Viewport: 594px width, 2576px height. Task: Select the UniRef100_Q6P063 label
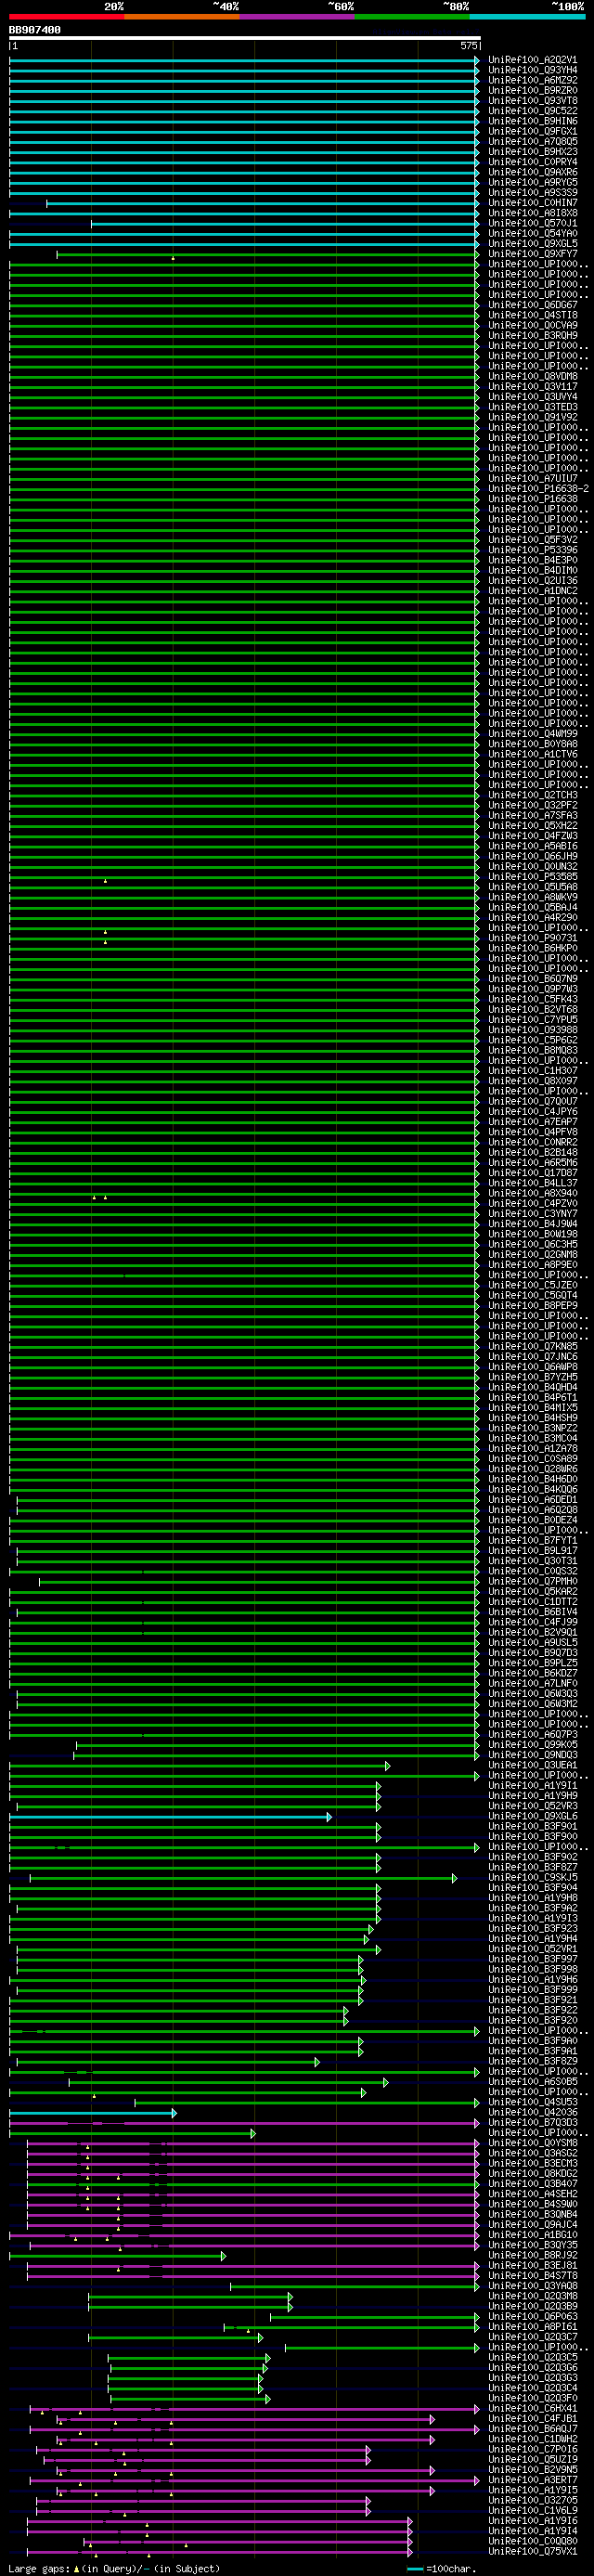(532, 2316)
